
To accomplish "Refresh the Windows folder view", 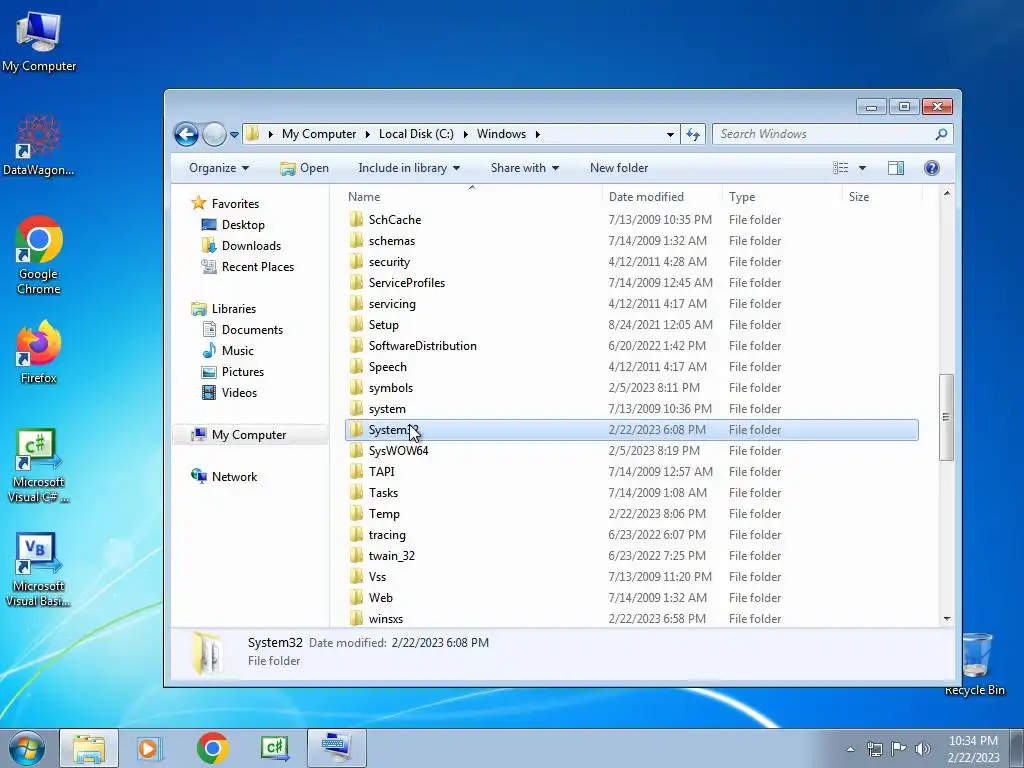I will click(693, 135).
